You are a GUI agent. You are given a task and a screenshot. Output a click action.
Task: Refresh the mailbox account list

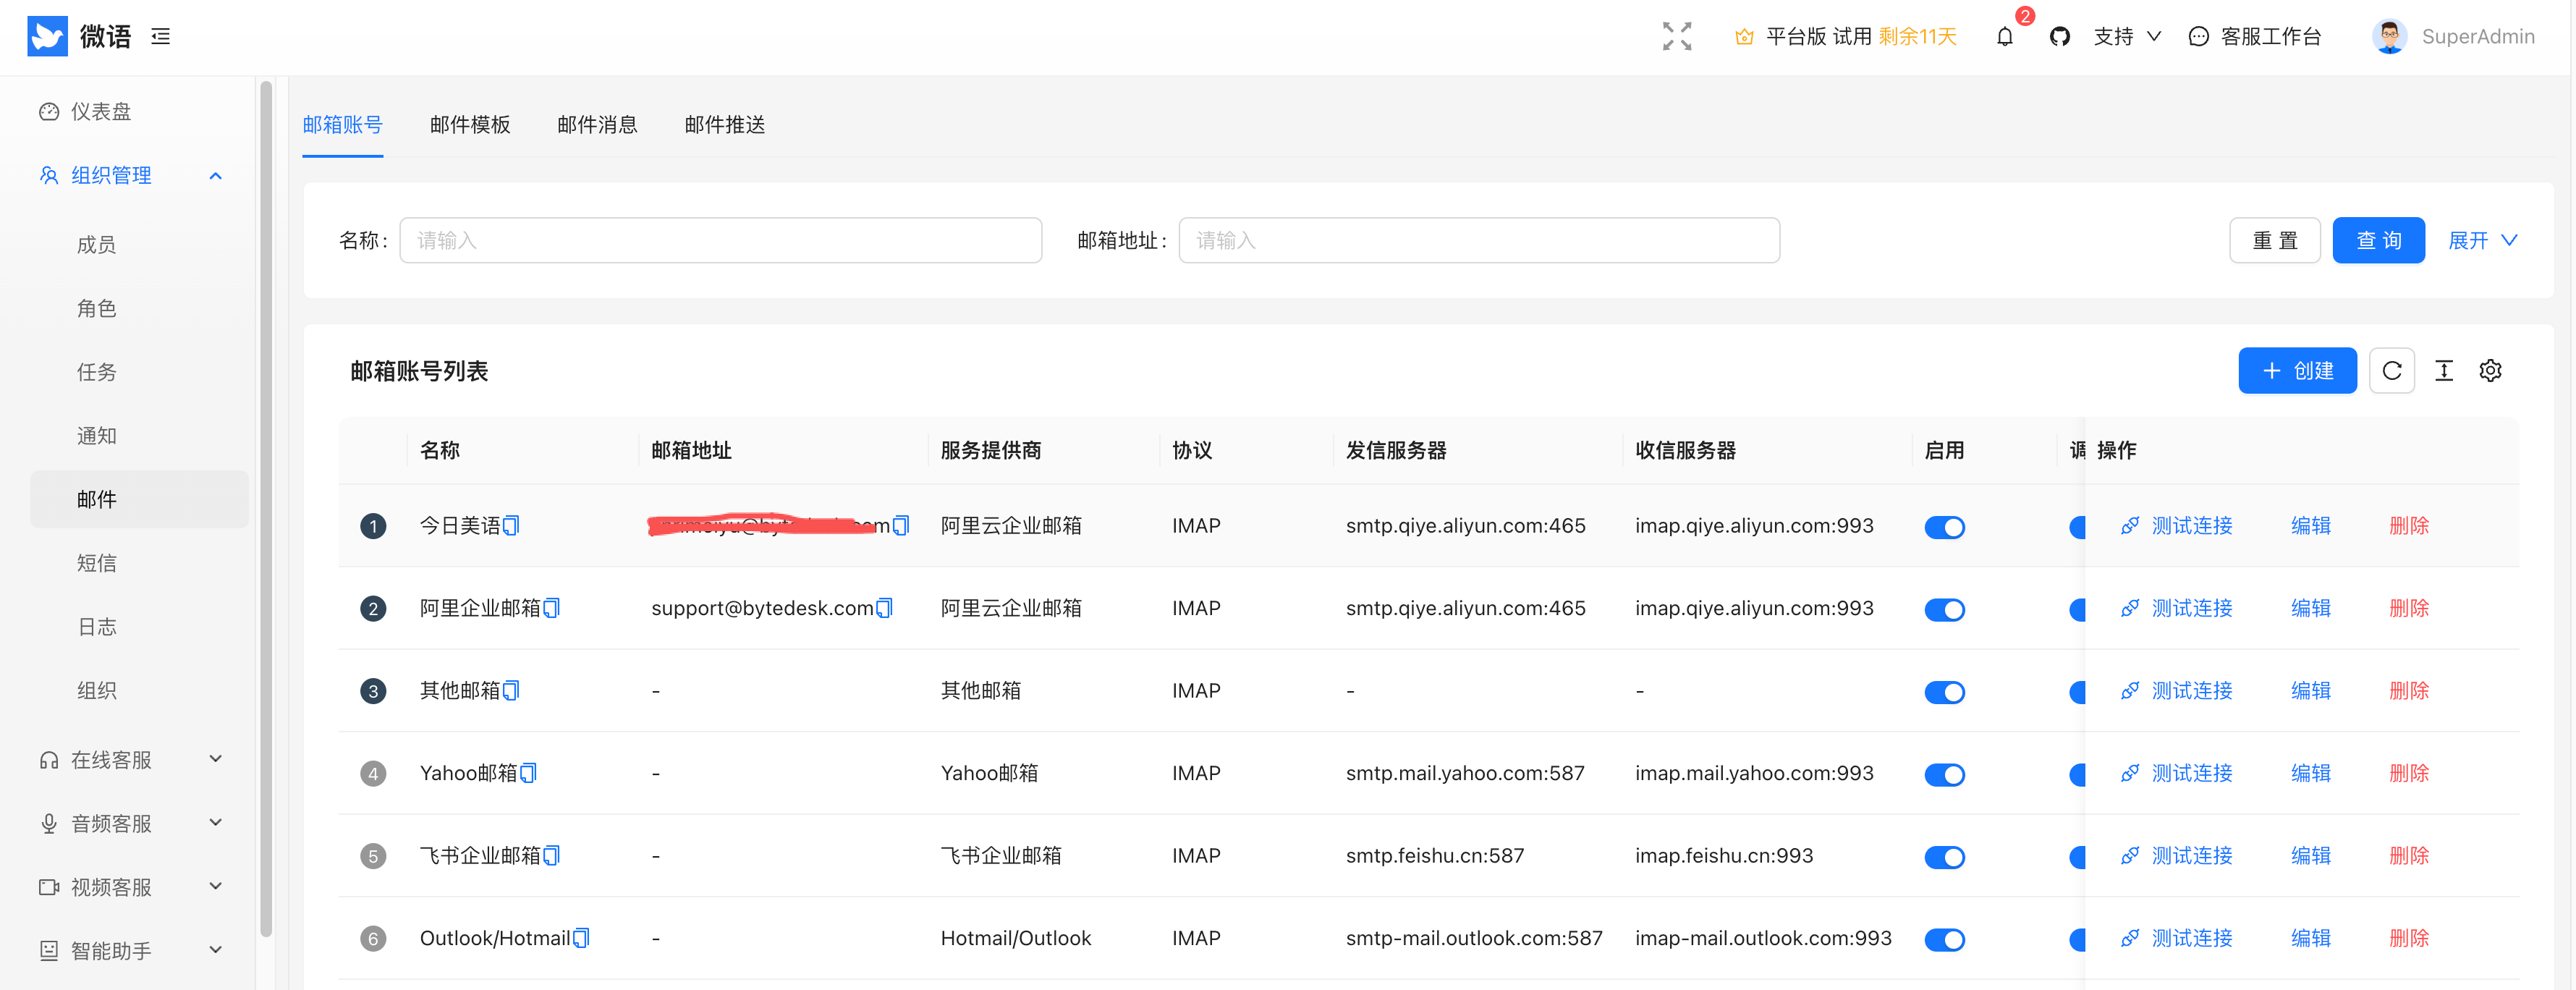click(x=2392, y=371)
